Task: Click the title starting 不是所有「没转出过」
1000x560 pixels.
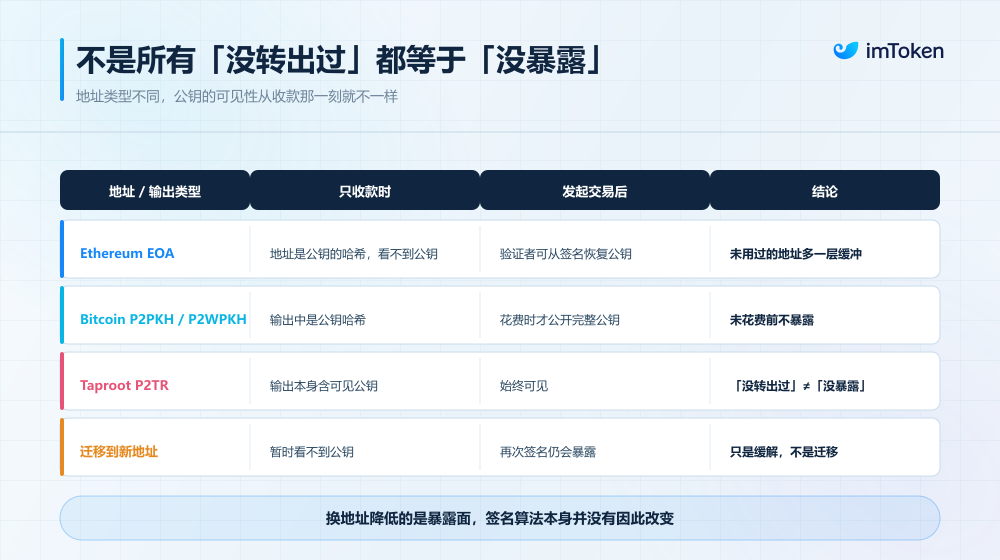Action: pos(341,61)
